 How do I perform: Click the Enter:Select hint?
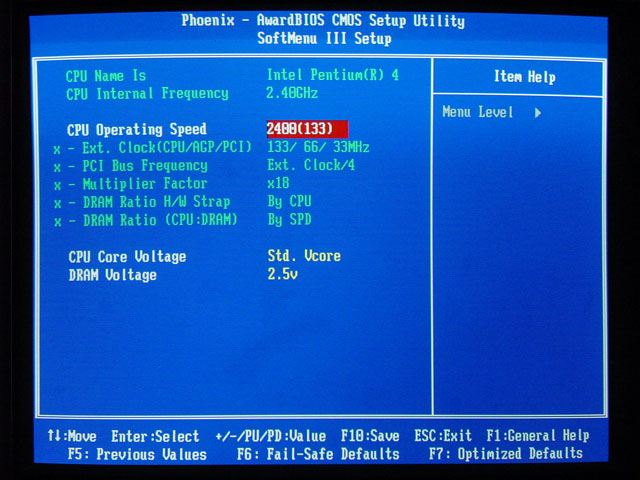[x=156, y=436]
